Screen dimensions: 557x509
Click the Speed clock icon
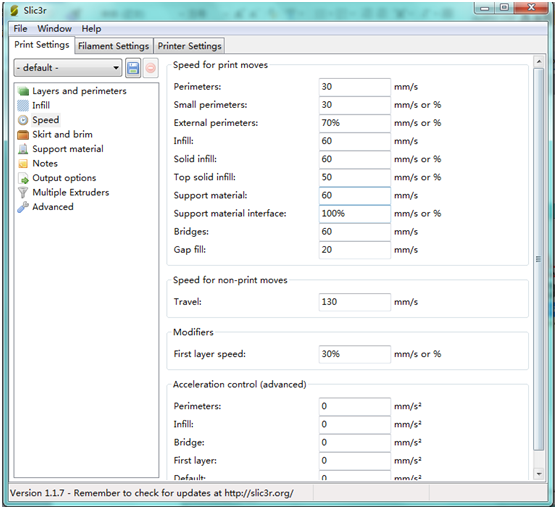pyautogui.click(x=23, y=120)
